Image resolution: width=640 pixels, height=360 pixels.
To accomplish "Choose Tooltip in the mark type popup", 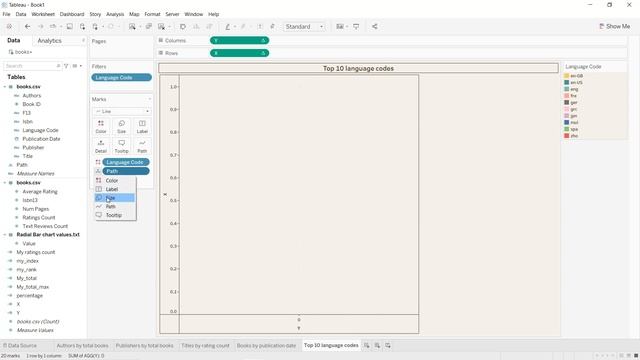I will (115, 215).
